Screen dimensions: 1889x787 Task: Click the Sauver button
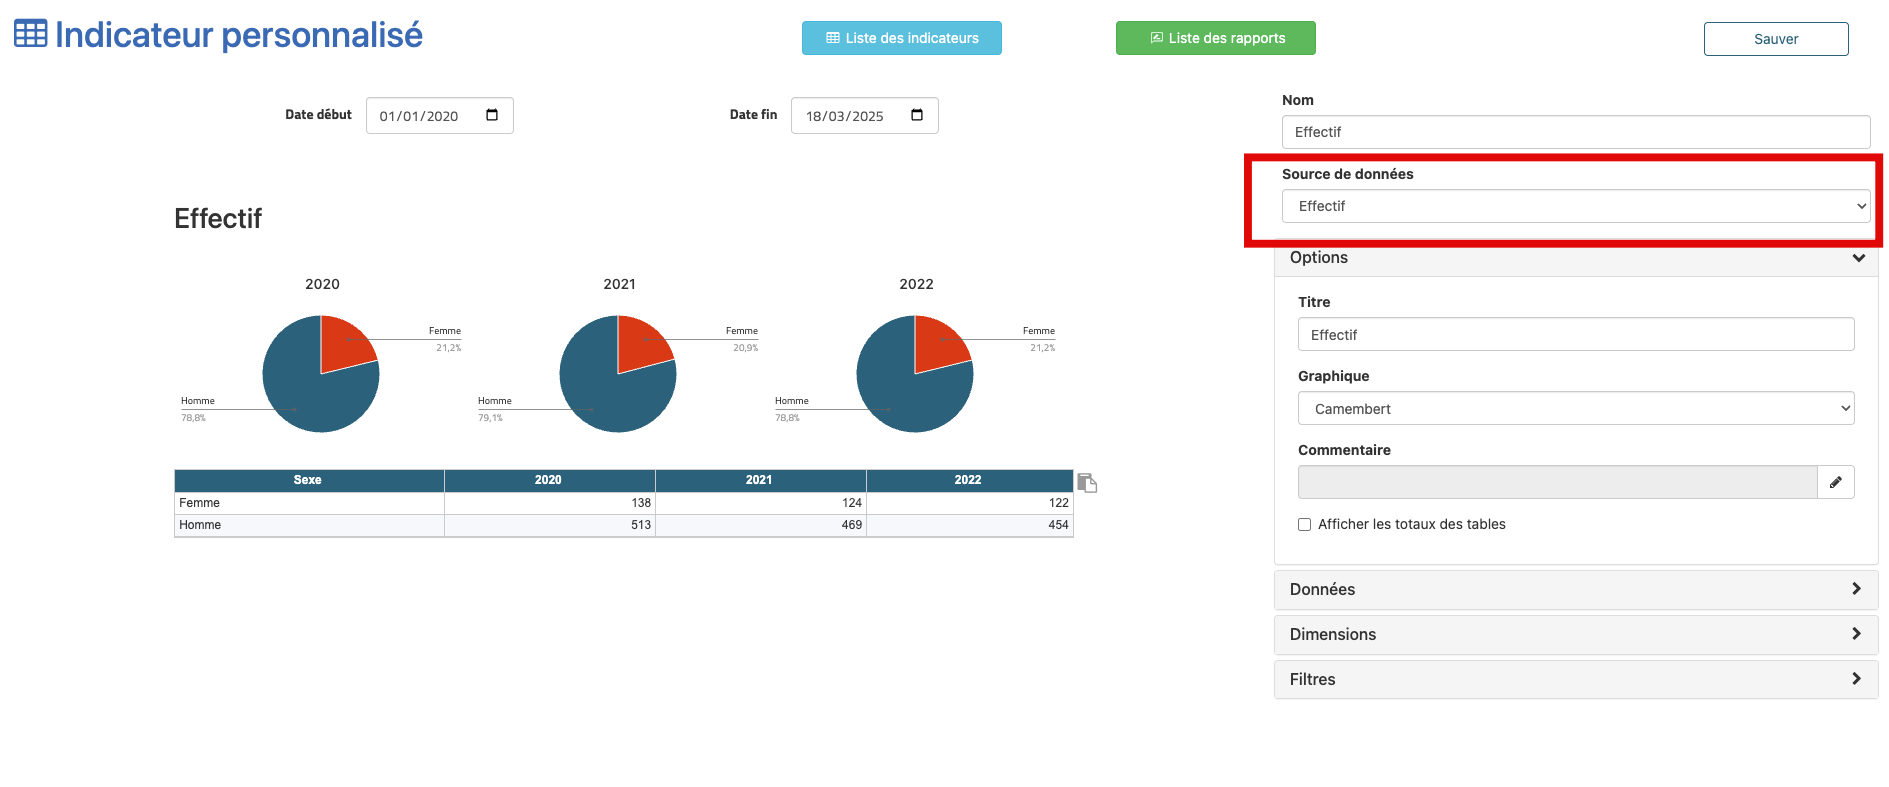click(1776, 39)
